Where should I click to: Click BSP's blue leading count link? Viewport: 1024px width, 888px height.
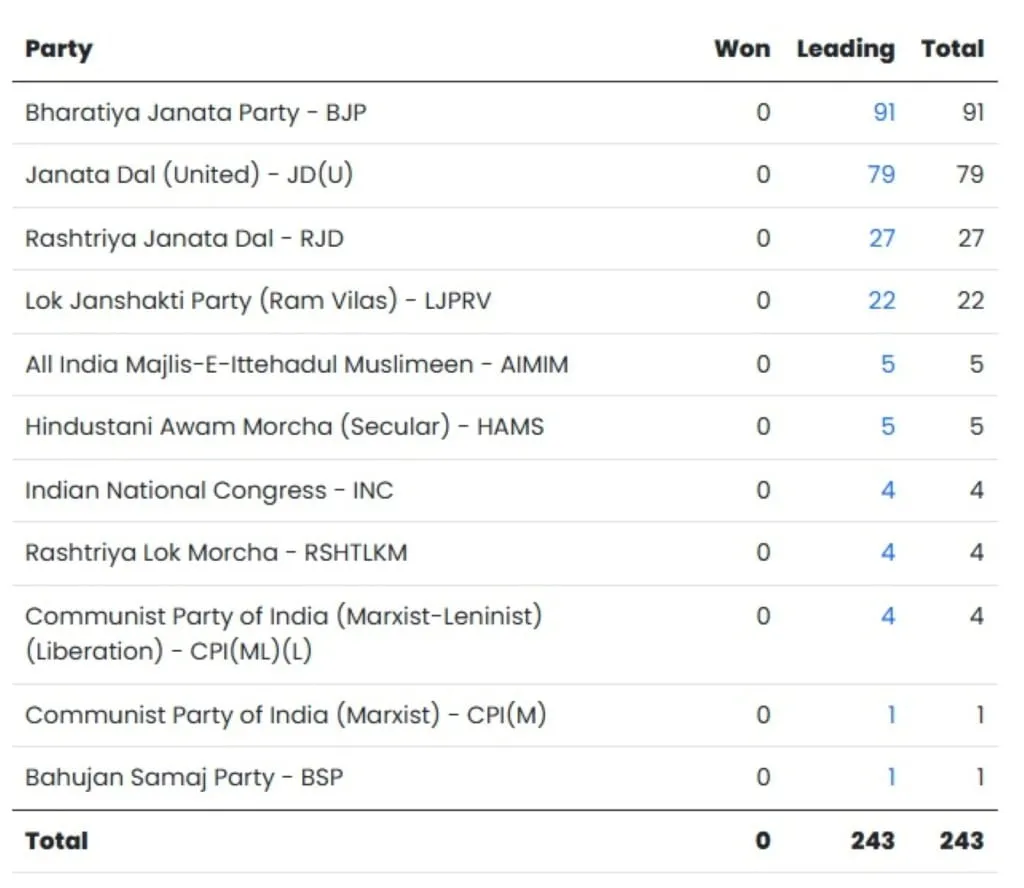(x=890, y=777)
